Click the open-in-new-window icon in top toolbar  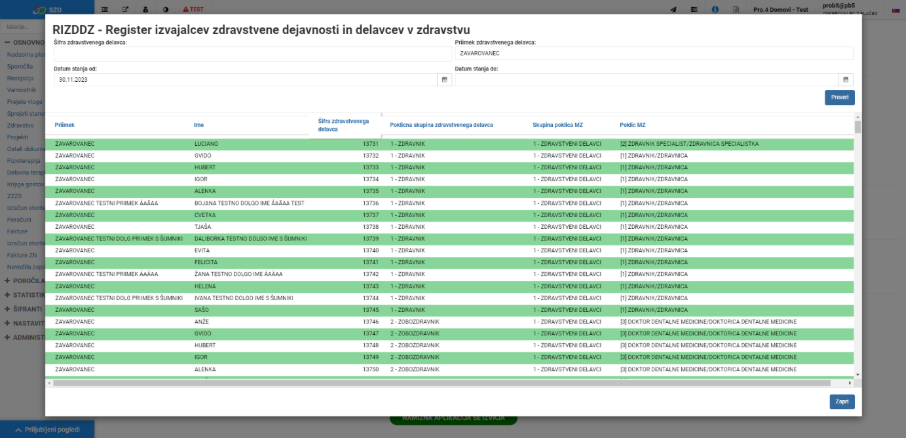point(125,9)
